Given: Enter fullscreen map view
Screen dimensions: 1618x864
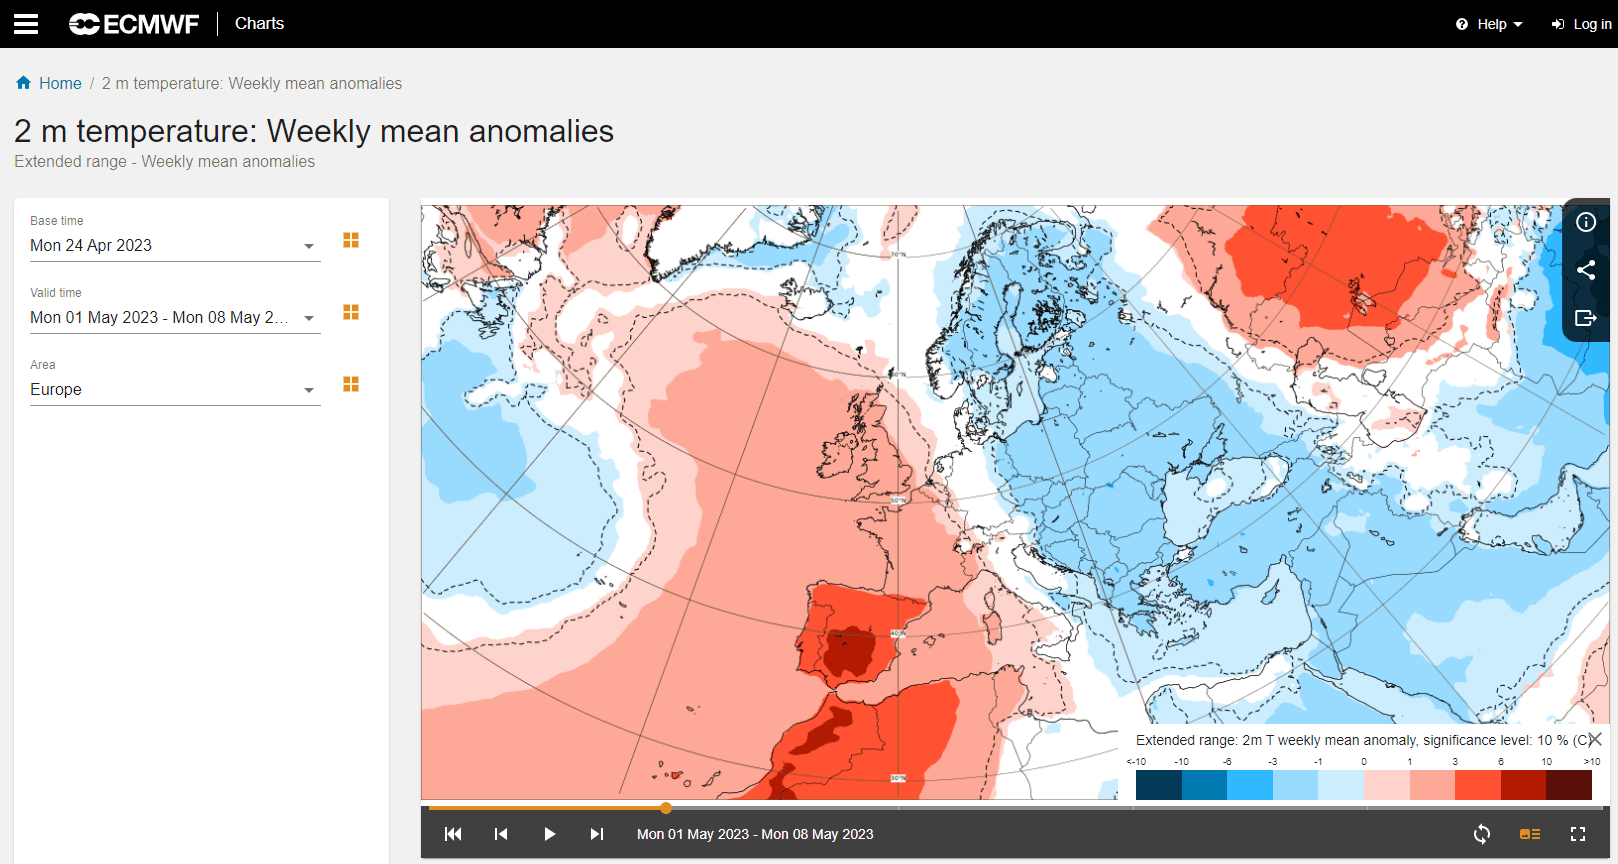Looking at the screenshot, I should pos(1578,834).
